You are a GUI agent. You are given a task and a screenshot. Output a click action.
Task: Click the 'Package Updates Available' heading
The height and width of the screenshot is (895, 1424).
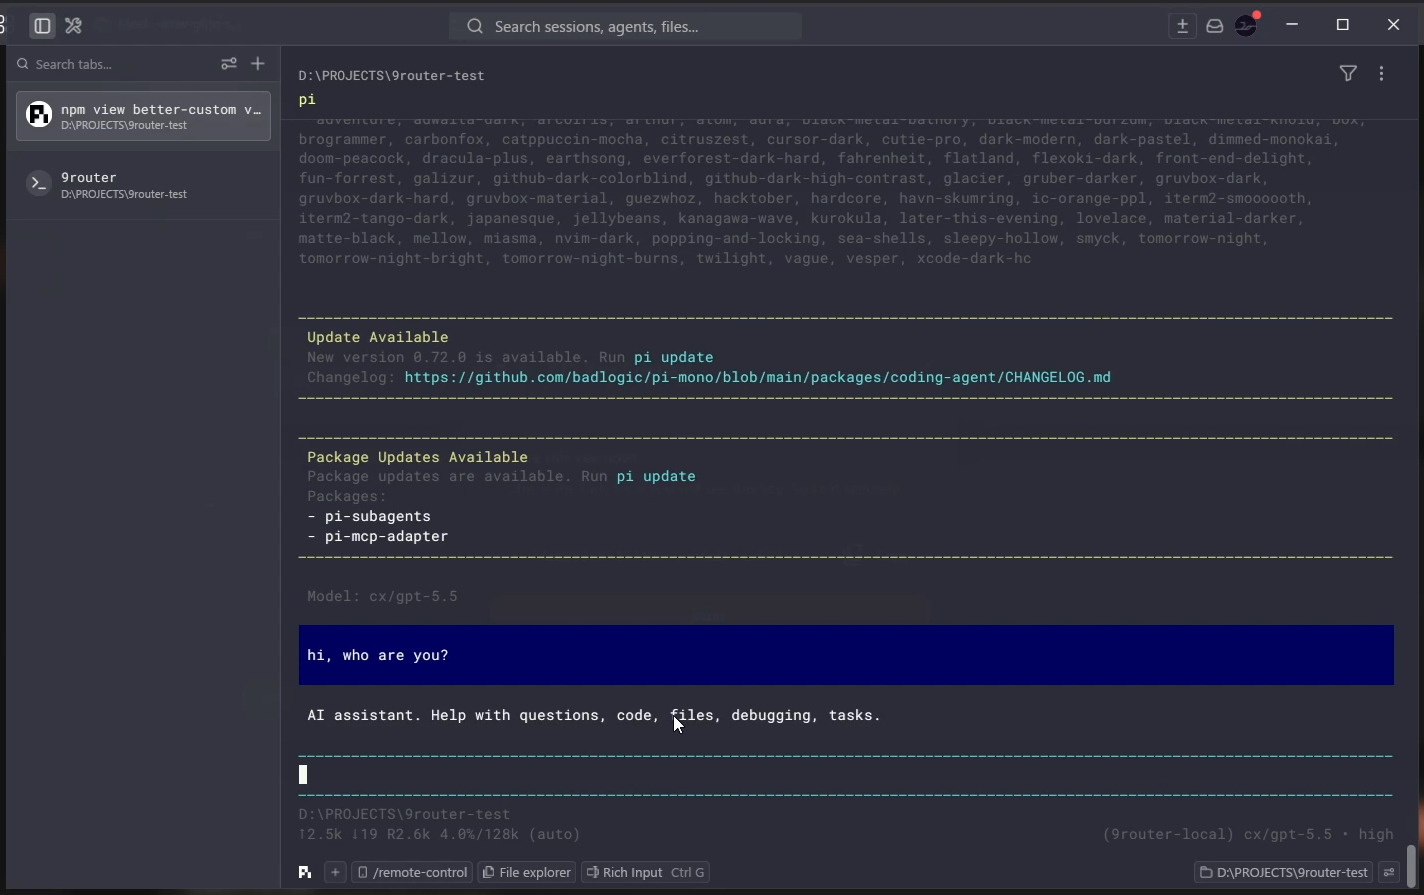pyautogui.click(x=417, y=457)
